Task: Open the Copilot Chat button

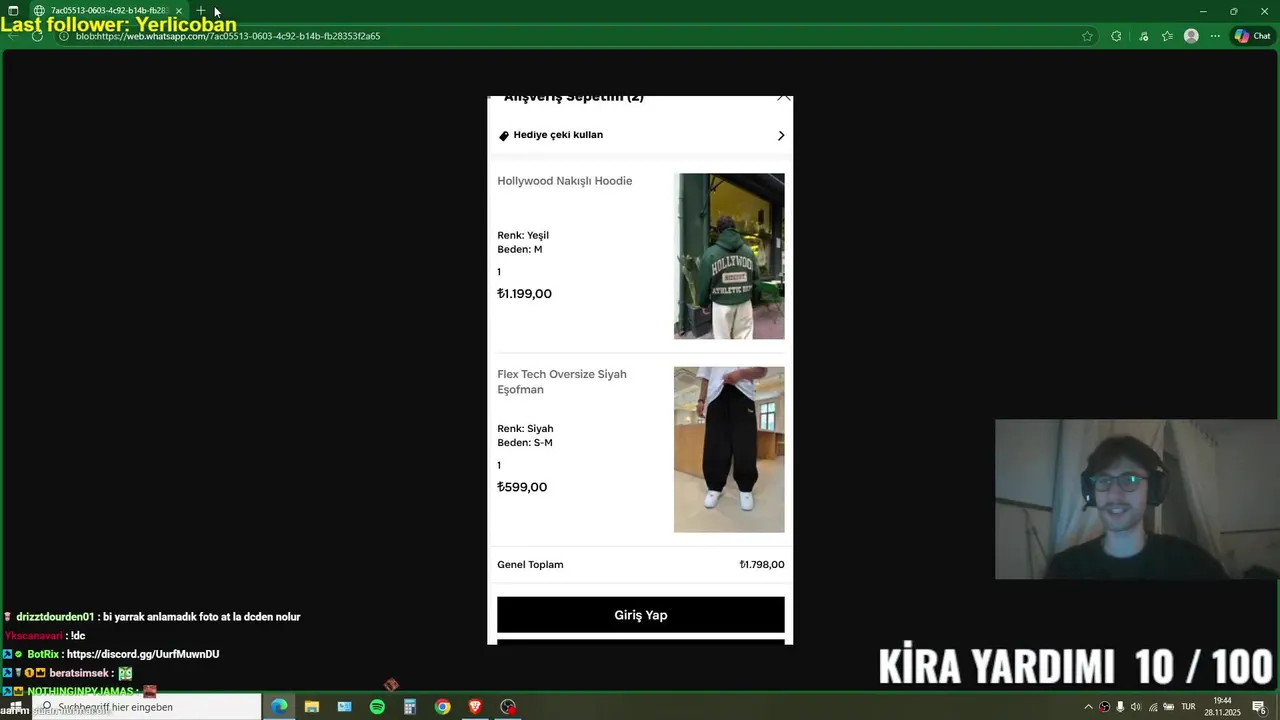Action: [1252, 36]
